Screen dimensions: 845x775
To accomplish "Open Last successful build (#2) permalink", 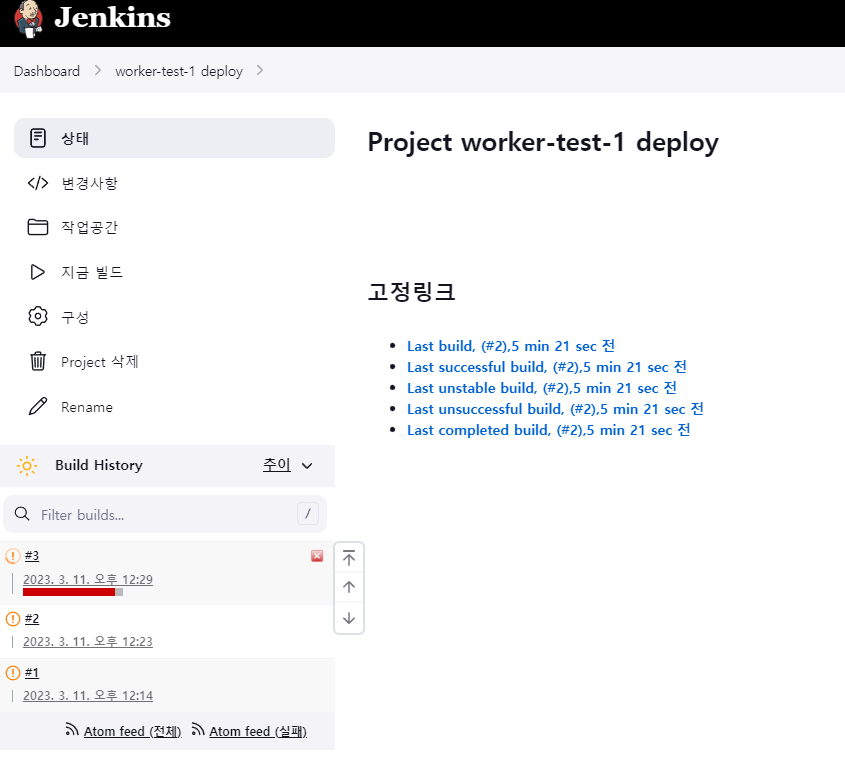I will (546, 367).
